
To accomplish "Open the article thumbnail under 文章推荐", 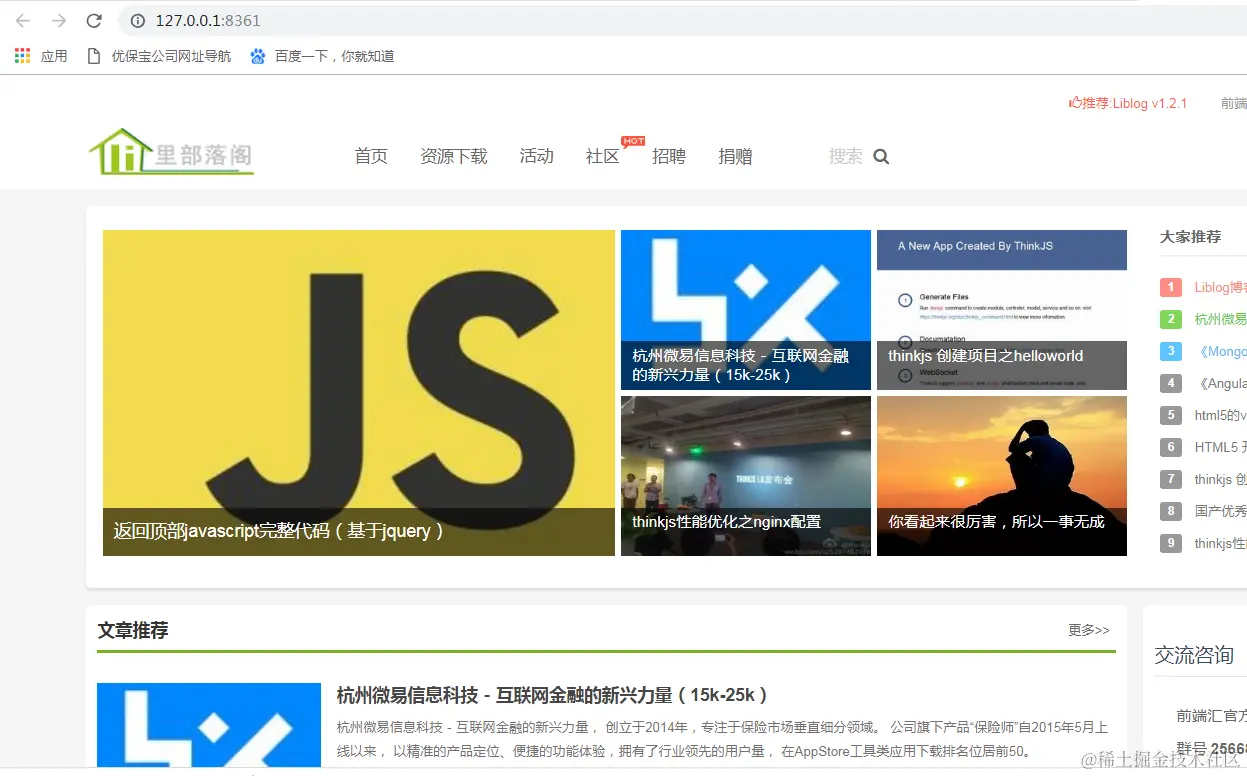I will pyautogui.click(x=209, y=725).
